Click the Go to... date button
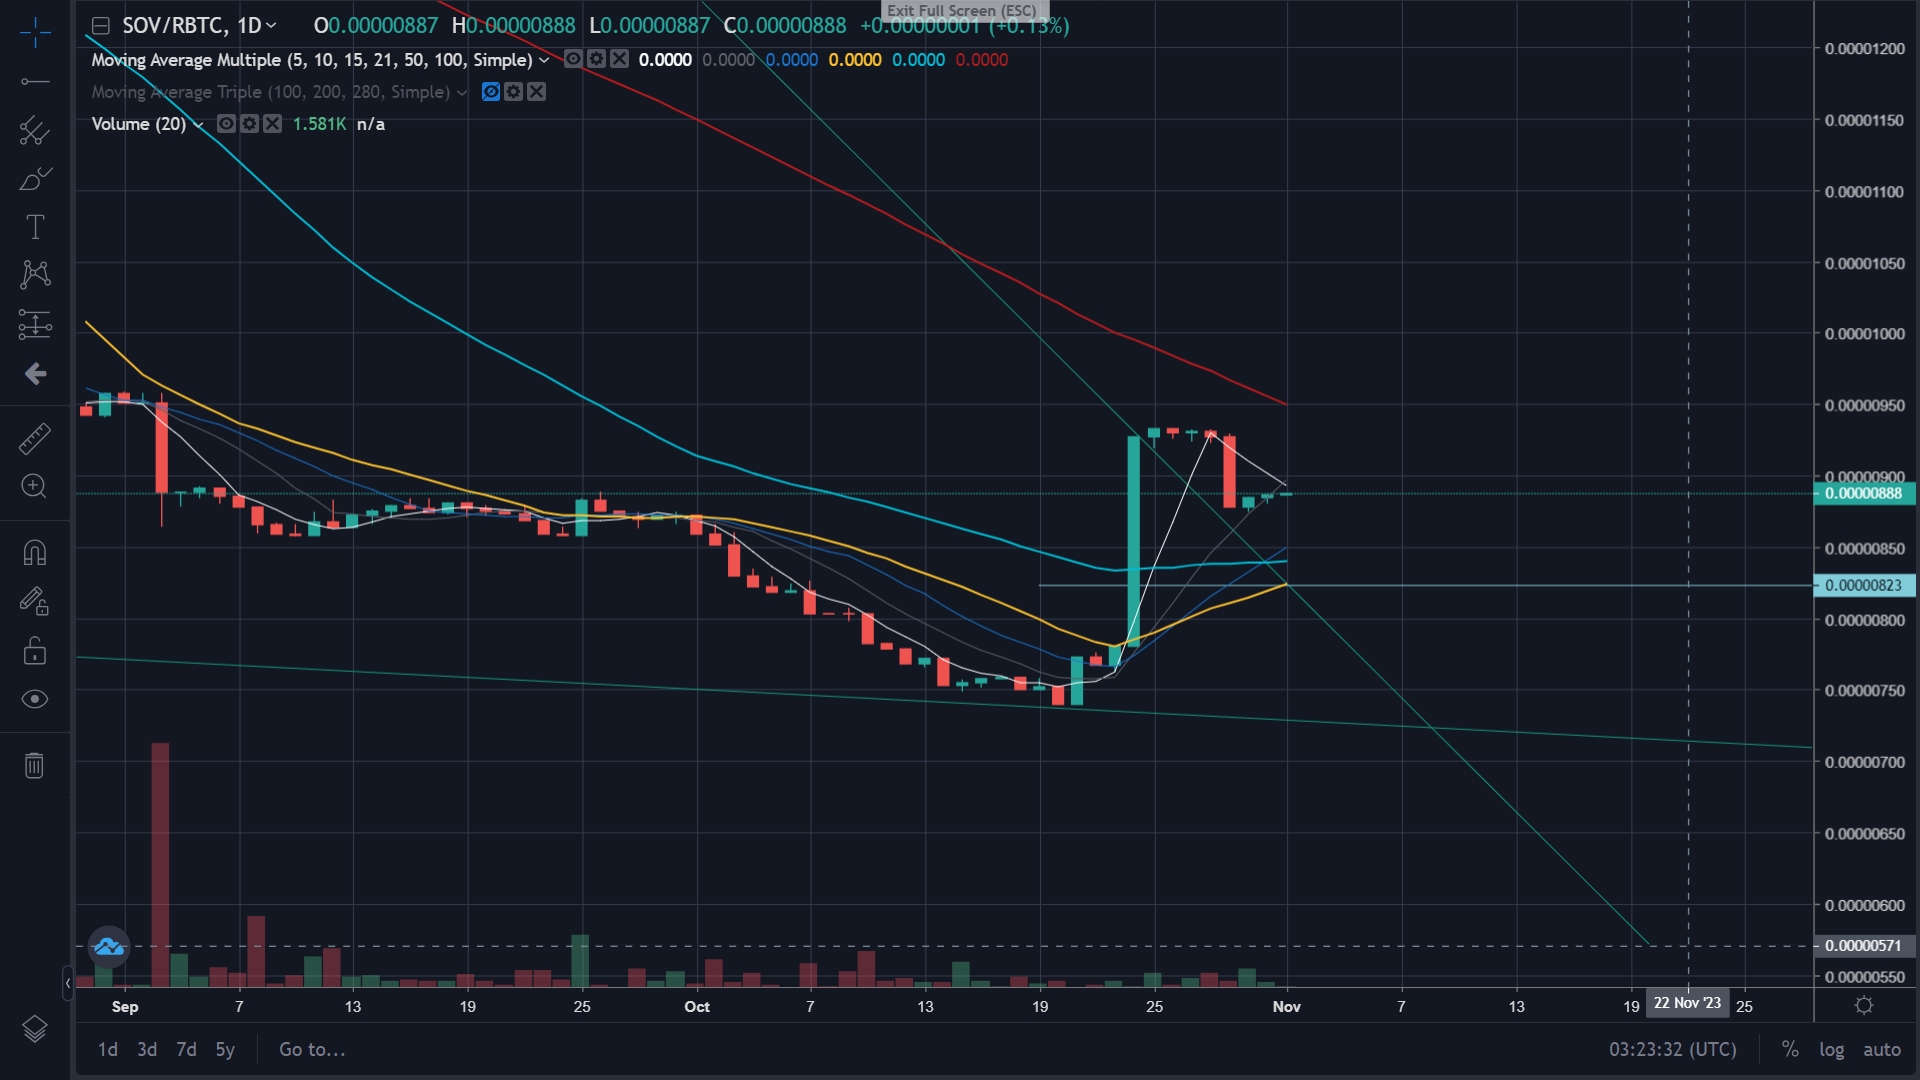This screenshot has height=1080, width=1920. pos(312,1050)
